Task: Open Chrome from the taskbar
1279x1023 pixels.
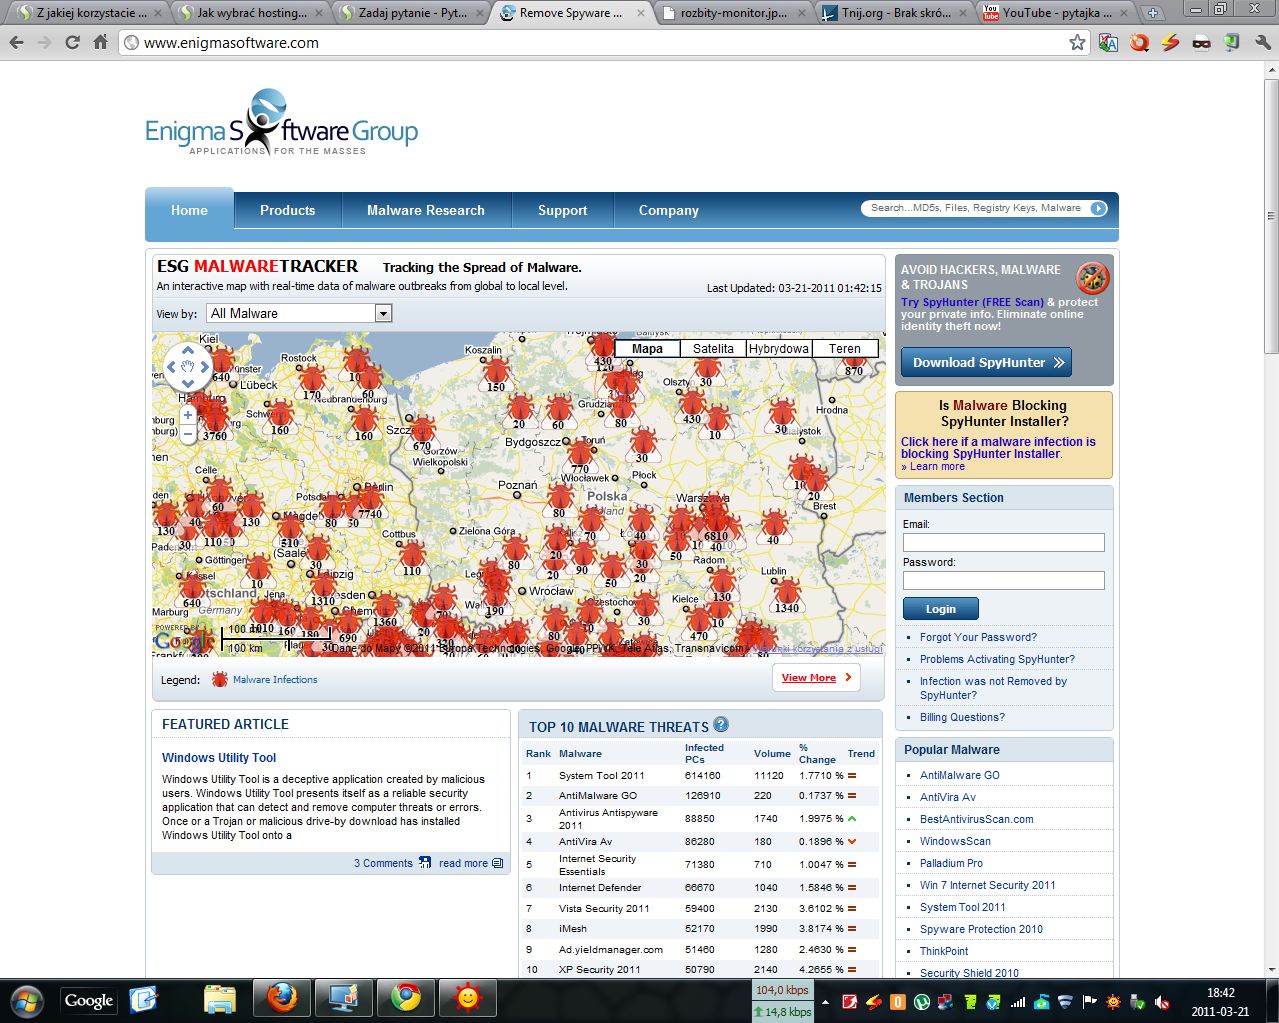Action: (x=405, y=998)
